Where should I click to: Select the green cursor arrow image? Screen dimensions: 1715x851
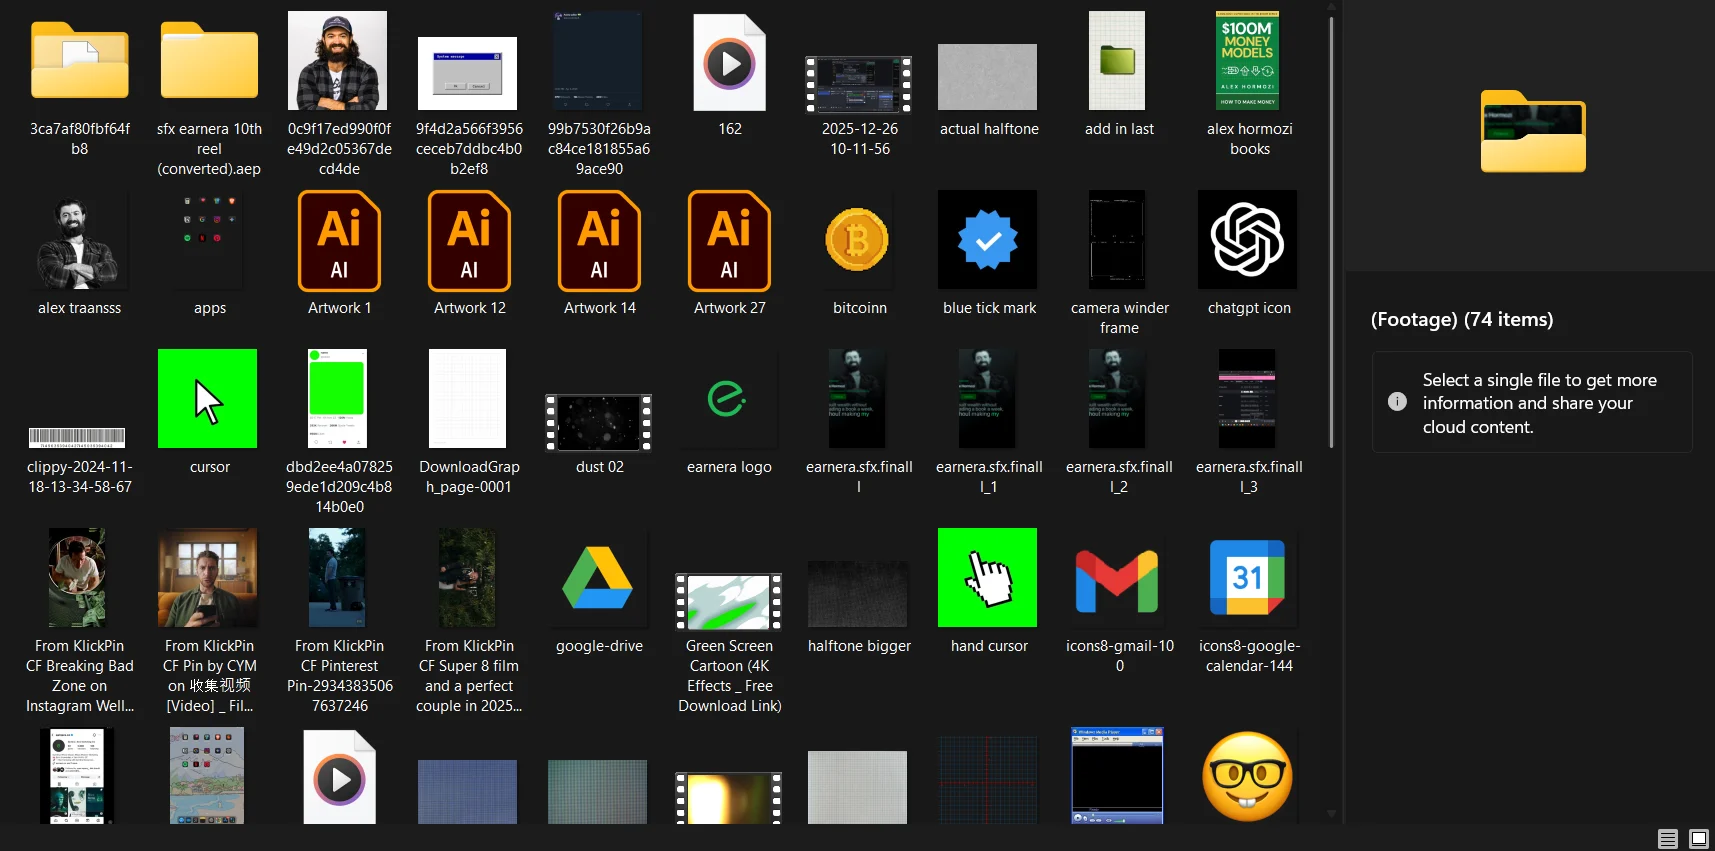208,400
